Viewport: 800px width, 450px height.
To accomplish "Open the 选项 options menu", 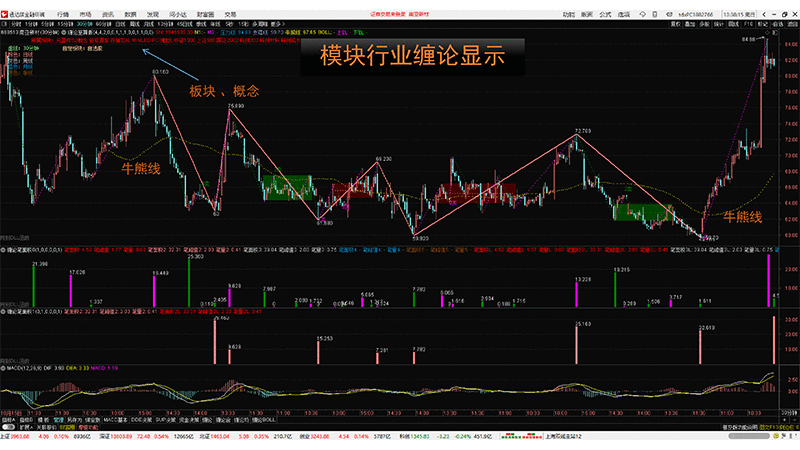I will 622,14.
